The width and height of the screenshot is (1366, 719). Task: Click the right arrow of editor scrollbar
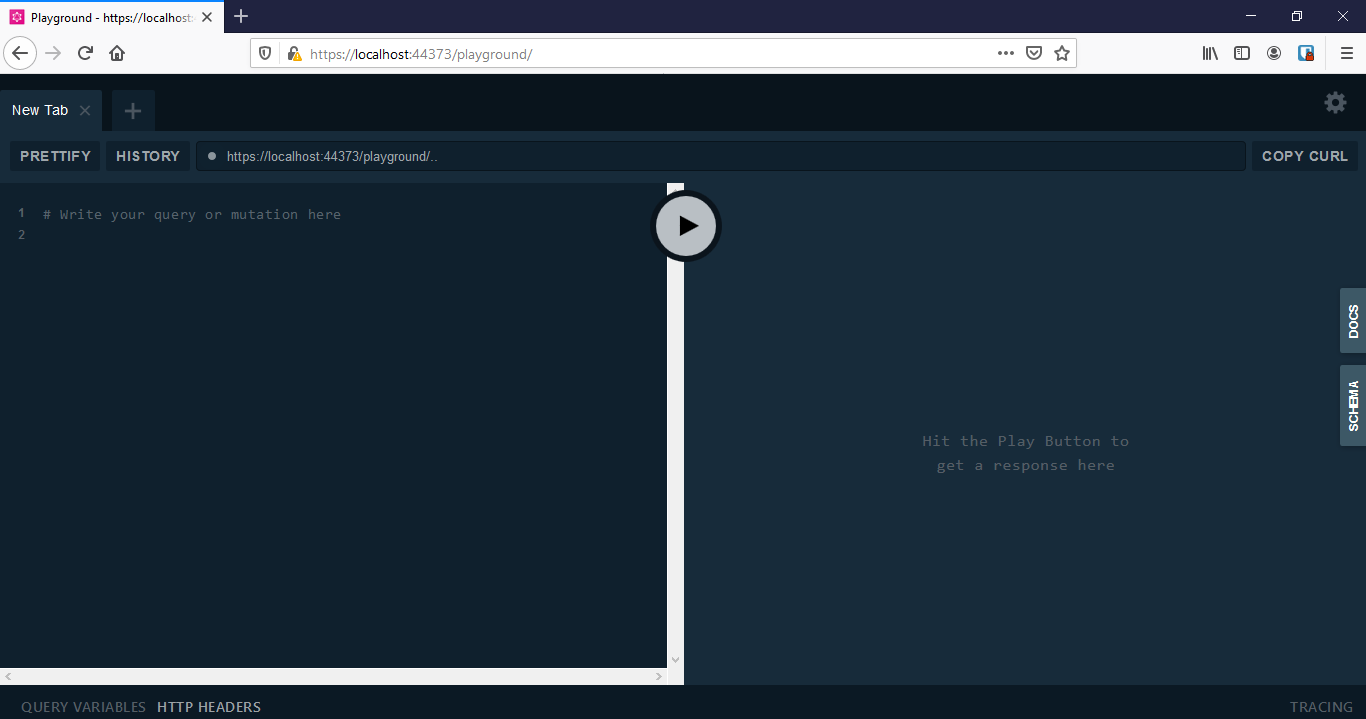[658, 676]
